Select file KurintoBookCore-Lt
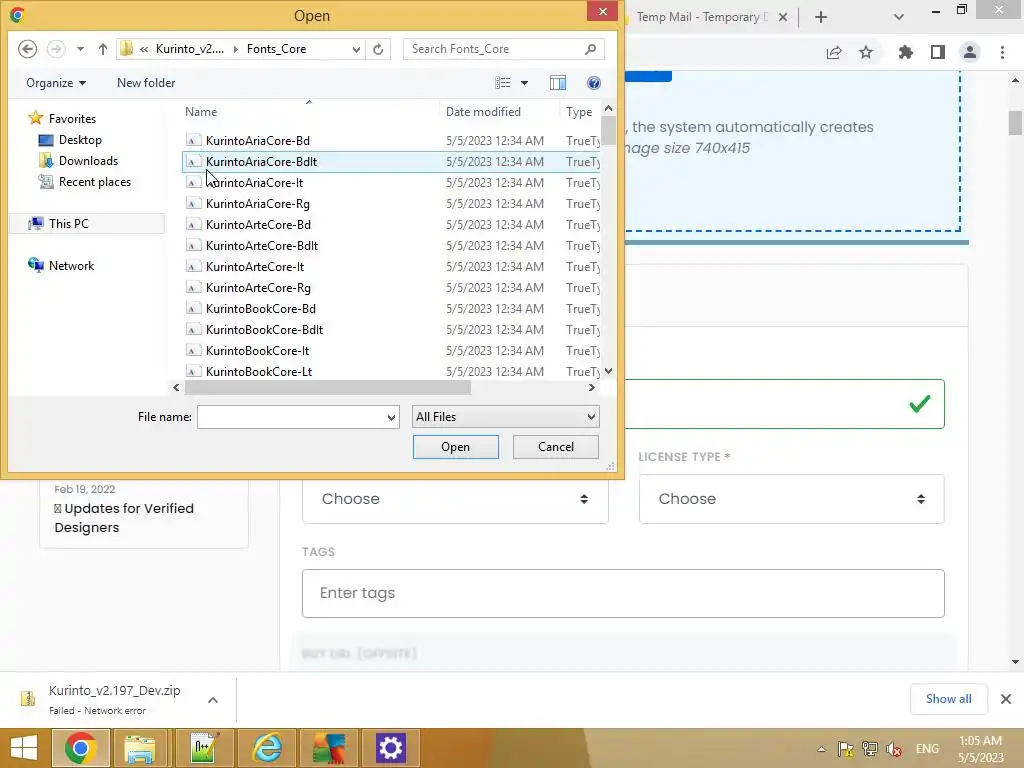This screenshot has height=768, width=1024. point(391,371)
